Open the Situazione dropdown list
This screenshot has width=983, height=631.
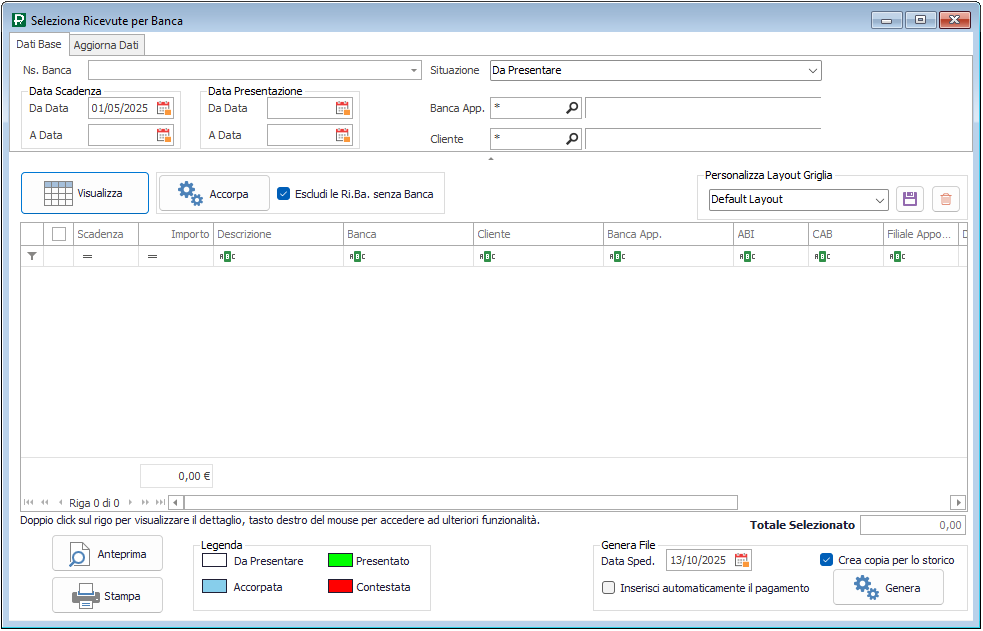click(812, 71)
